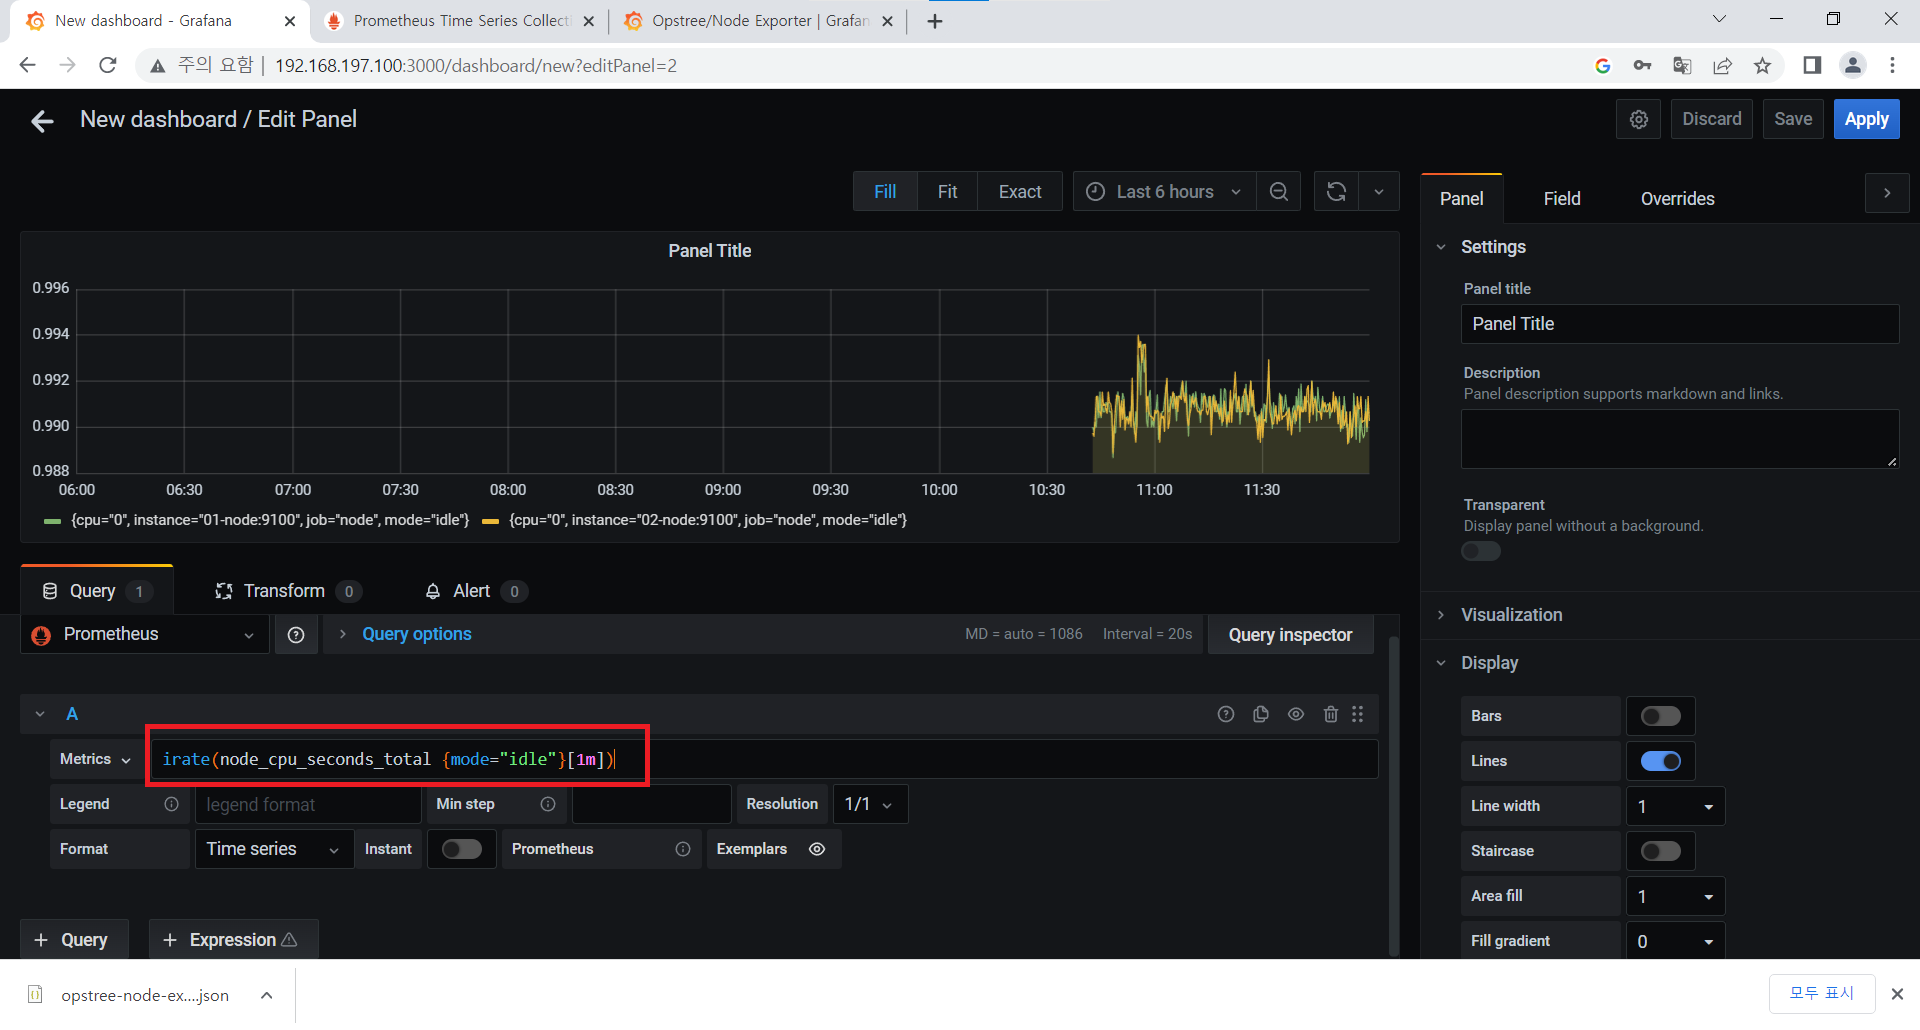Open the Query inspector
The height and width of the screenshot is (1030, 1920).
pos(1290,635)
